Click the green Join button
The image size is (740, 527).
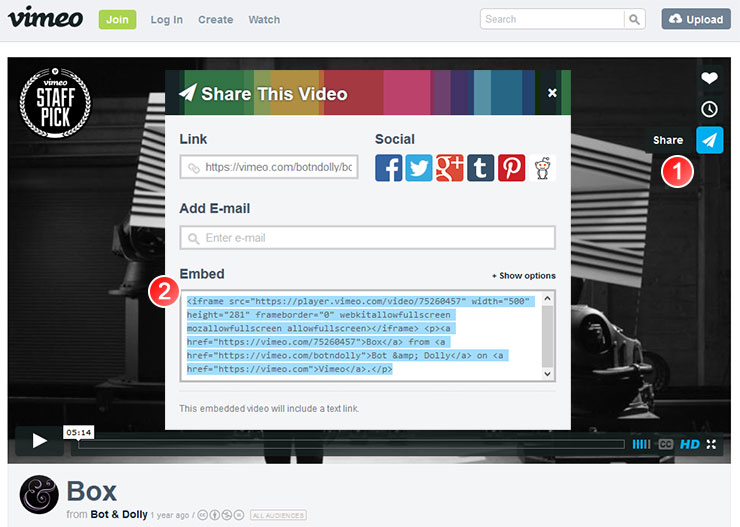(118, 19)
